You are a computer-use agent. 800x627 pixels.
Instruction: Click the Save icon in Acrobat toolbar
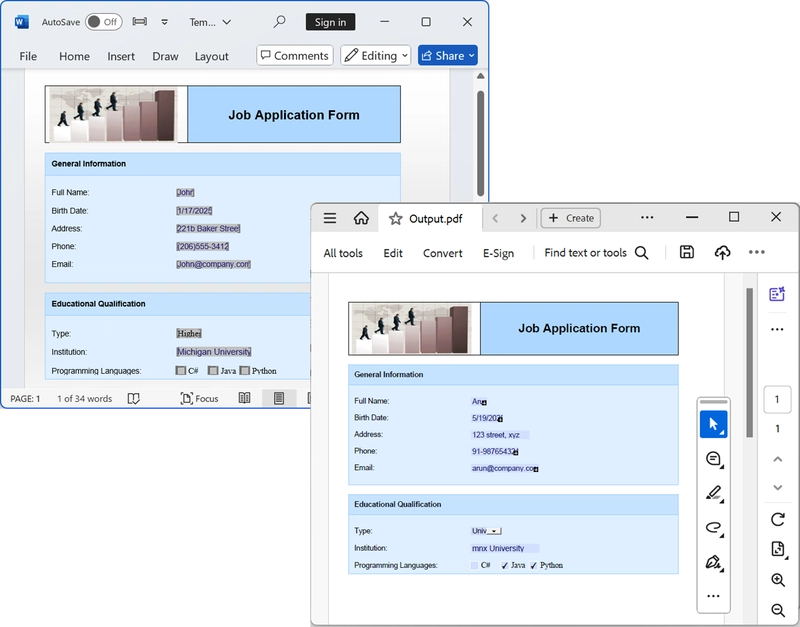click(x=686, y=252)
